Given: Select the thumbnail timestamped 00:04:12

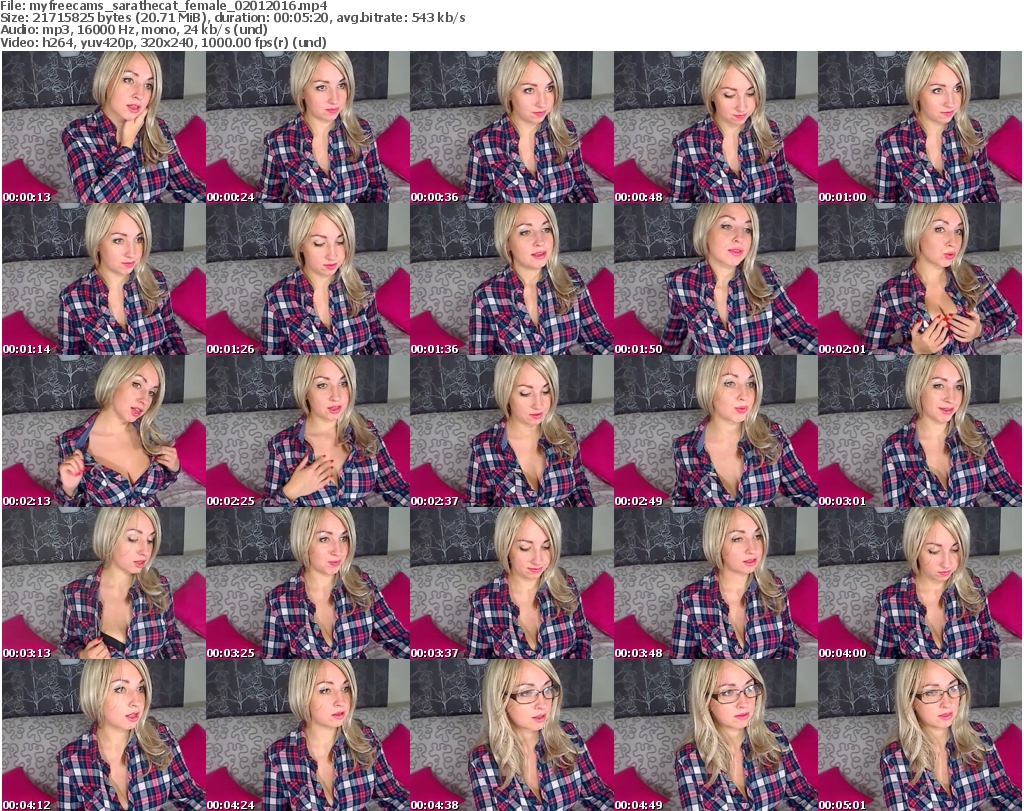Looking at the screenshot, I should coord(104,735).
